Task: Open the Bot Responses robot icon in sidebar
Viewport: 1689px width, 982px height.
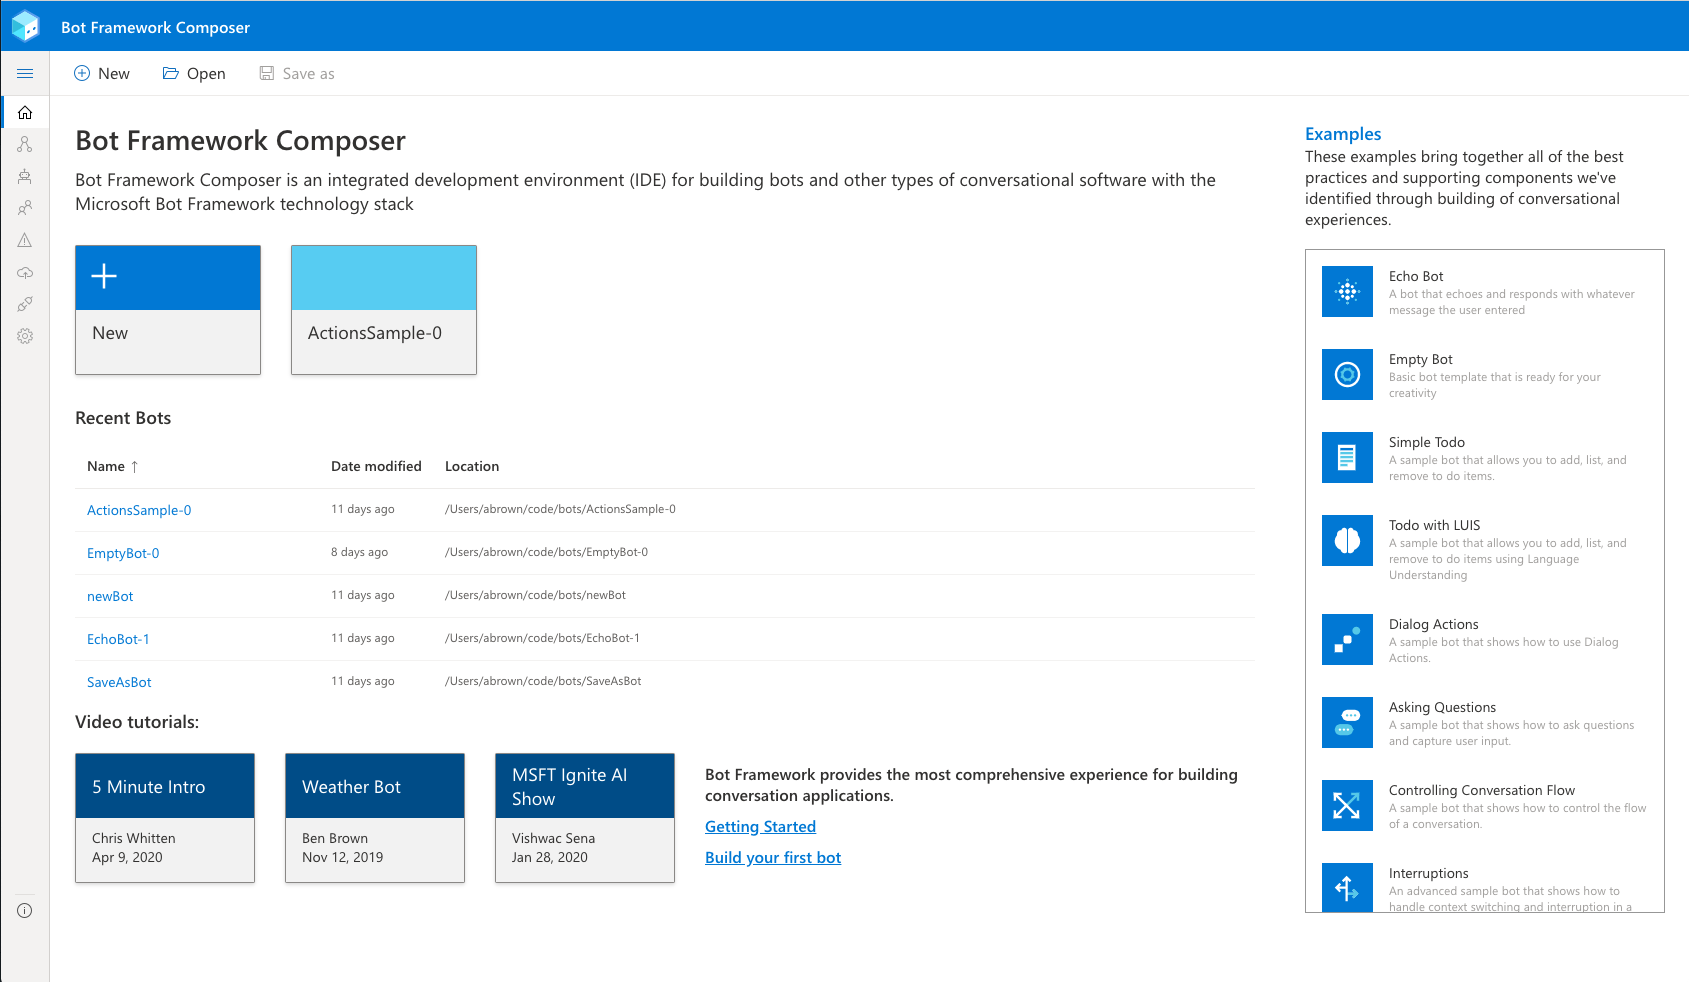Action: (x=25, y=176)
